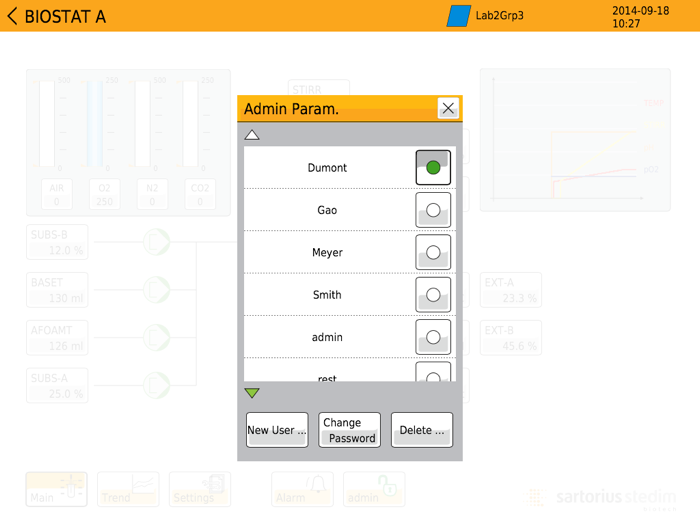Select the admin radio button
The height and width of the screenshot is (525, 700).
(433, 337)
